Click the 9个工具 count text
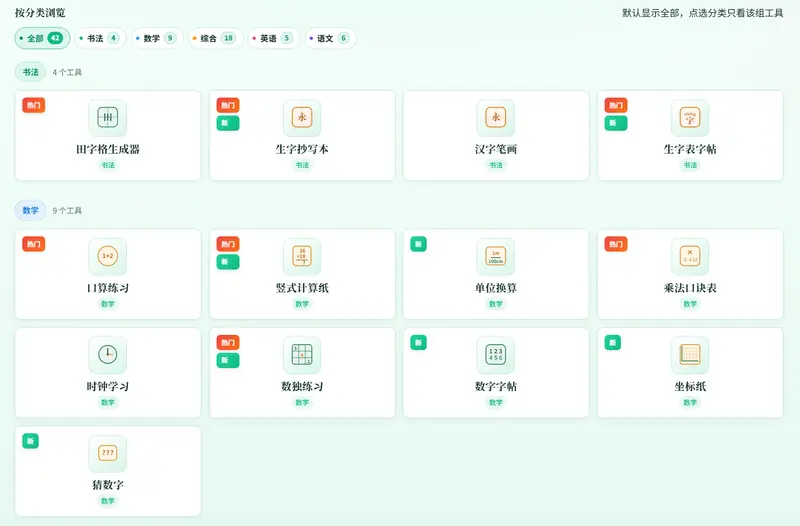 tap(67, 211)
